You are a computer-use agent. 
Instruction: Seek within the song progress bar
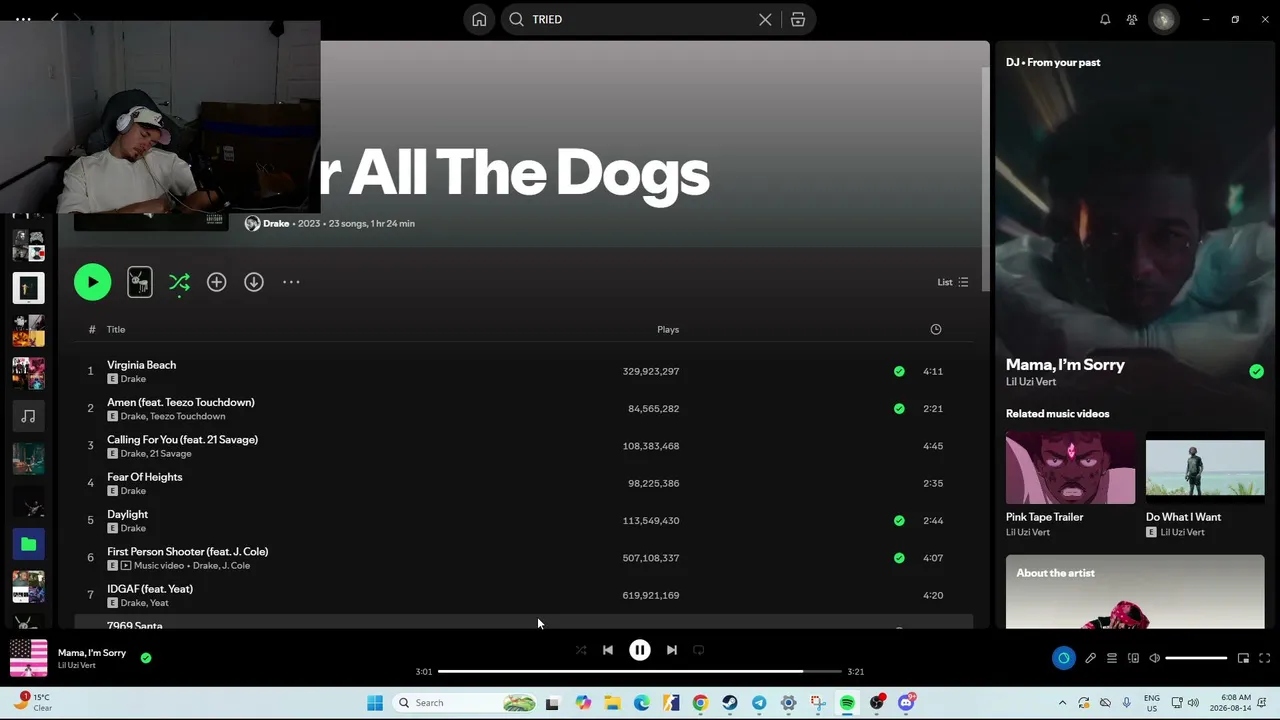coord(640,671)
